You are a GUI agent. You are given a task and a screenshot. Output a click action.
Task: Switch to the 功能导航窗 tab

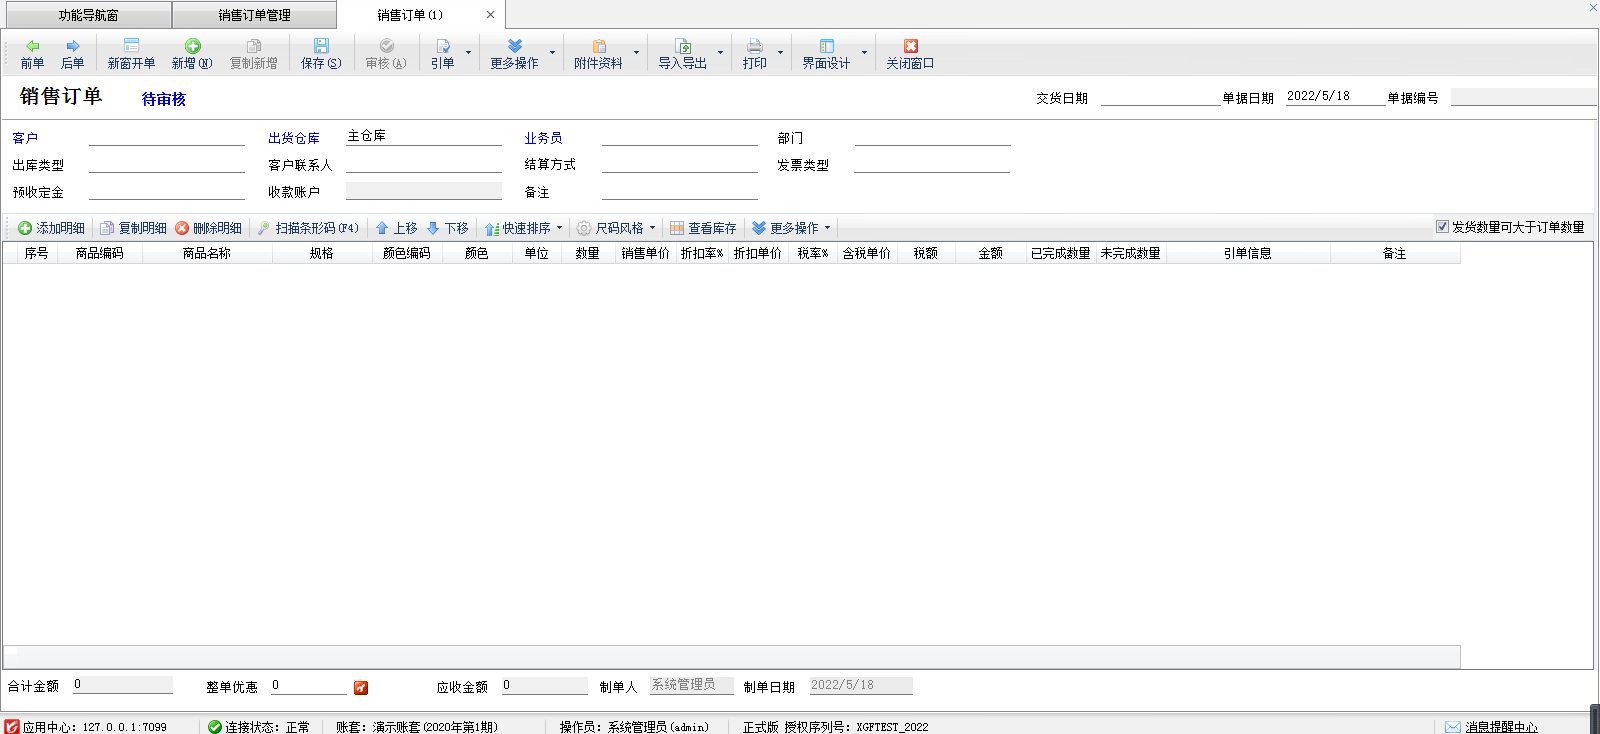click(87, 15)
